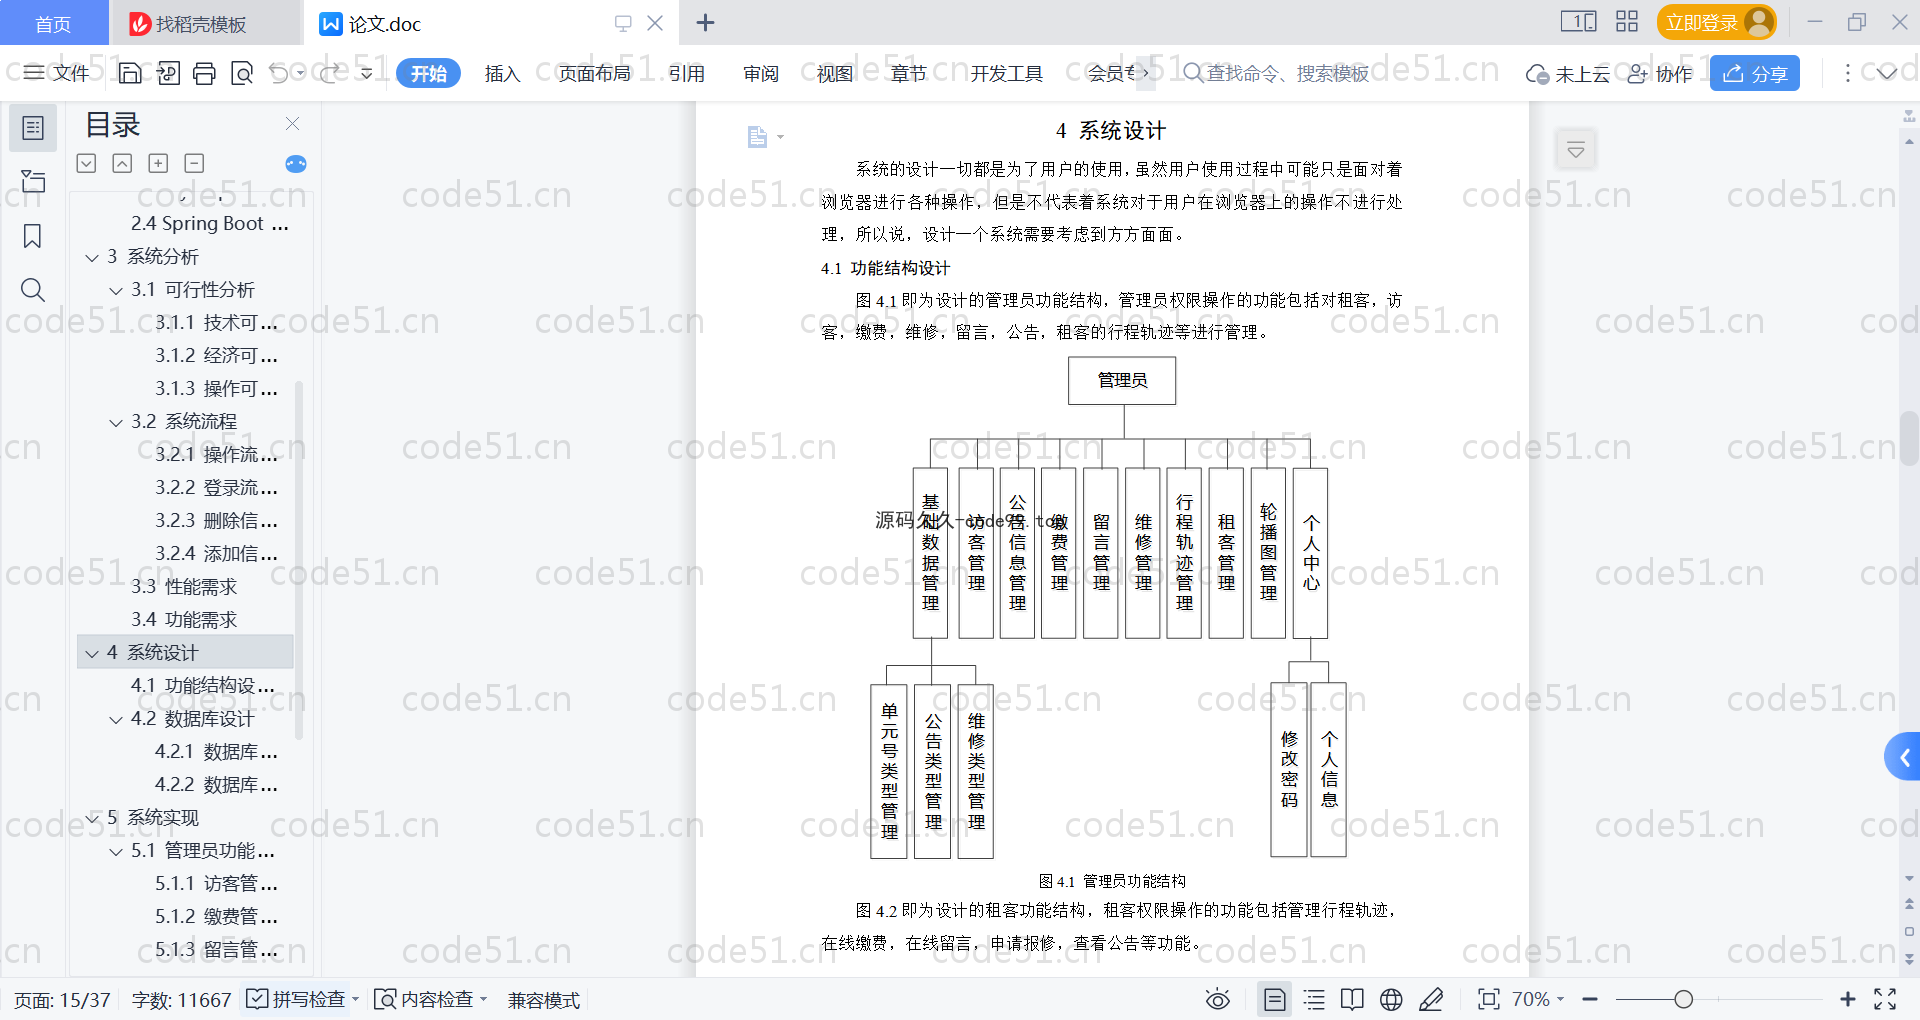Click the page document icon beside heading
This screenshot has width=1920, height=1020.
pyautogui.click(x=758, y=137)
